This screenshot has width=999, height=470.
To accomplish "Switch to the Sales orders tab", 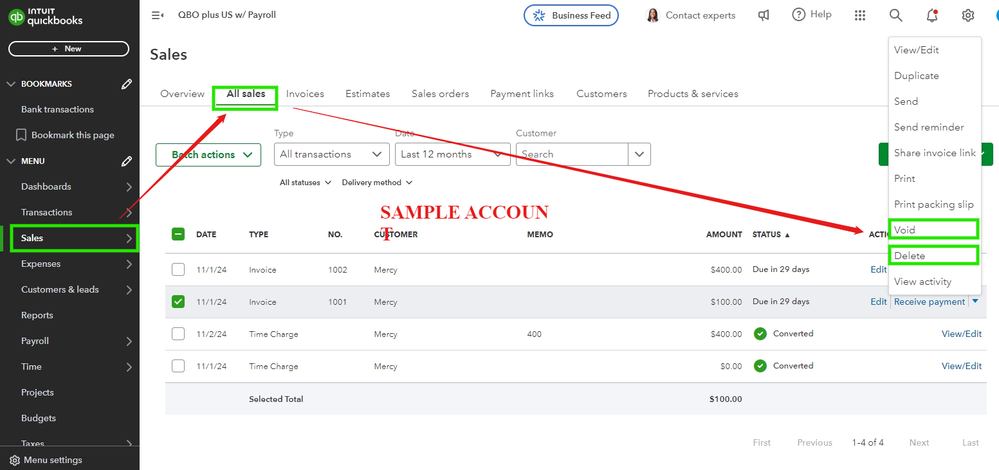I will point(440,94).
